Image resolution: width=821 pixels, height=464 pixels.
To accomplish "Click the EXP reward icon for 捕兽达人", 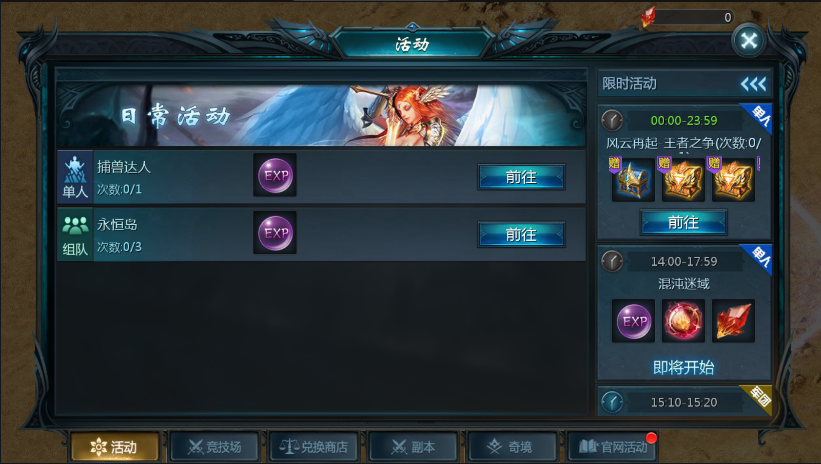I will coord(275,175).
